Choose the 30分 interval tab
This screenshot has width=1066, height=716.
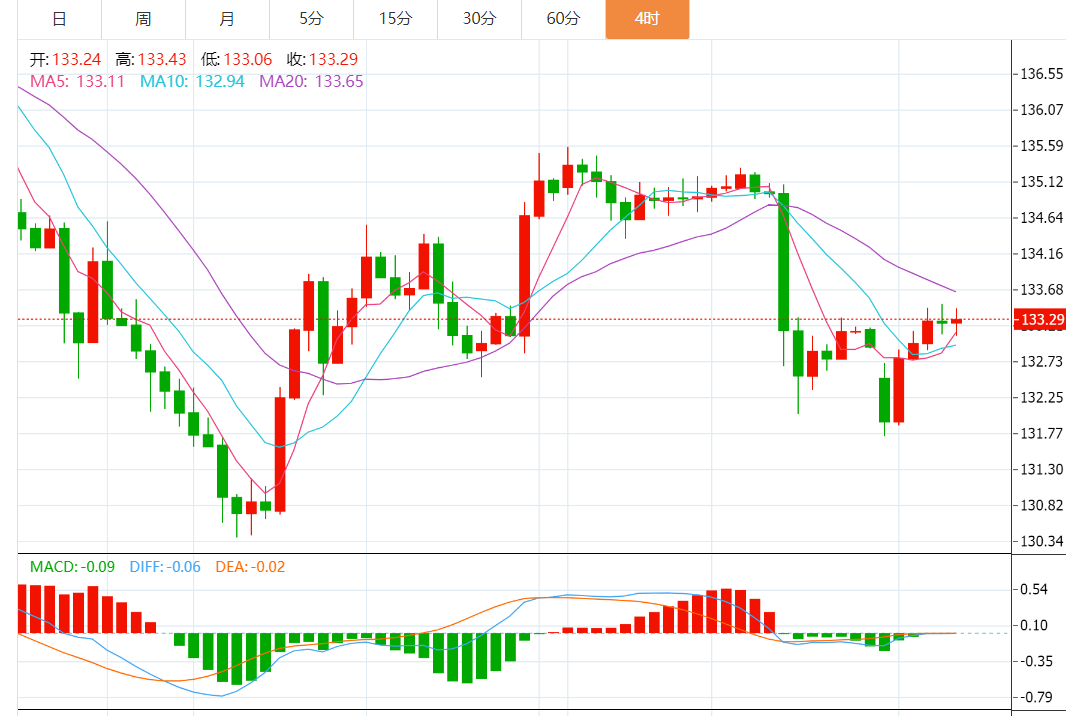(x=479, y=19)
